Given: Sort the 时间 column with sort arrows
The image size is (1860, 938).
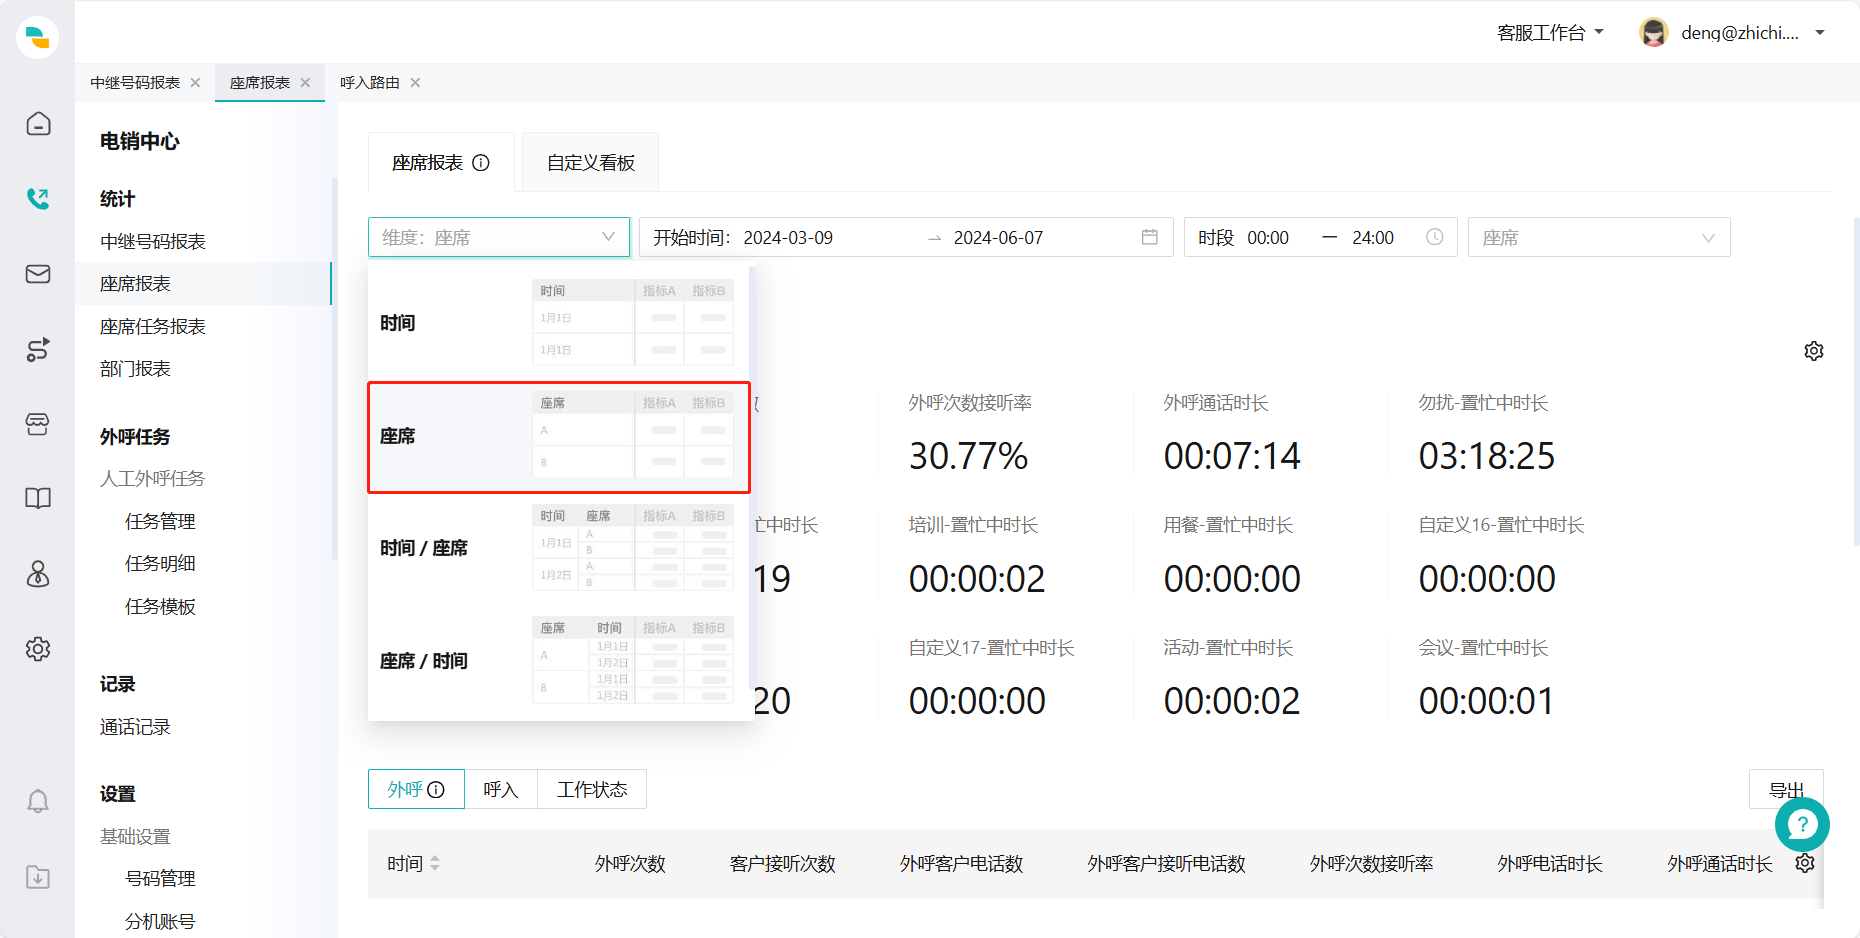Looking at the screenshot, I should 435,863.
